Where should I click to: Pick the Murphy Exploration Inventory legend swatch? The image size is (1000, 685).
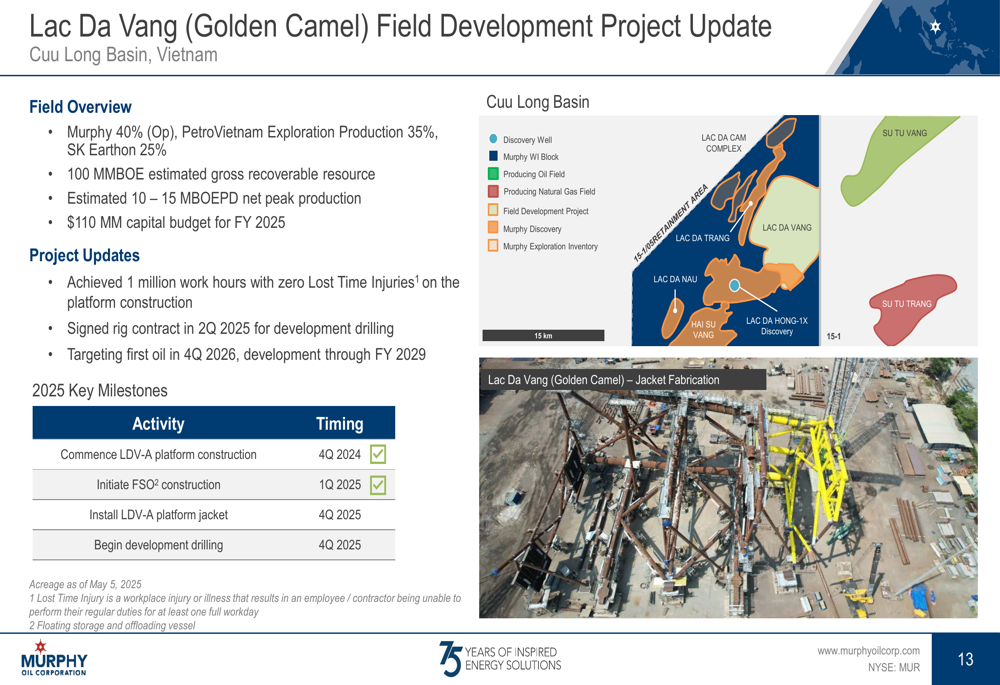pyautogui.click(x=493, y=246)
